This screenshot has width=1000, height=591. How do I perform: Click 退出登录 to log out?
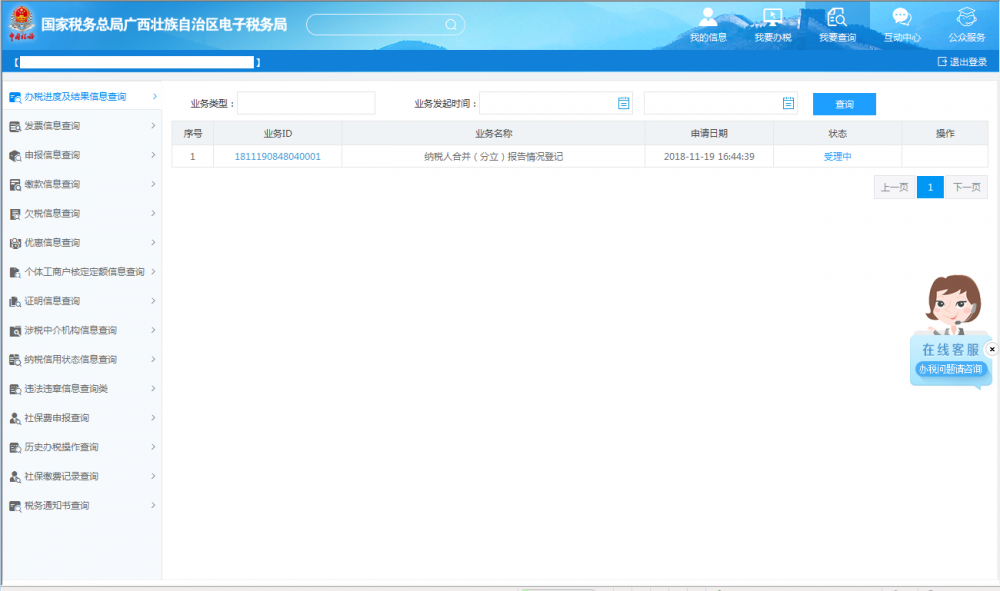click(962, 62)
